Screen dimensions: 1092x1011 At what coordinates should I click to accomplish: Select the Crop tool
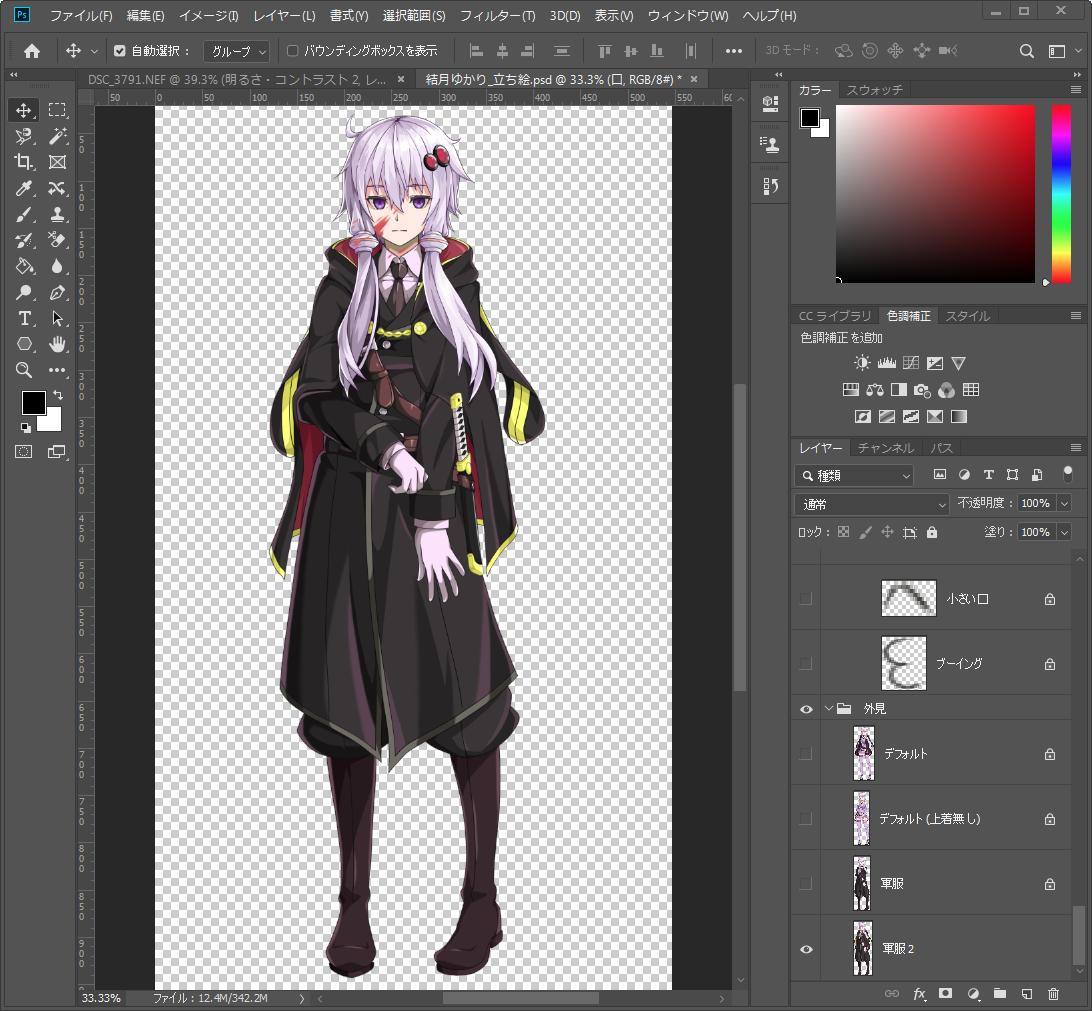click(x=23, y=162)
